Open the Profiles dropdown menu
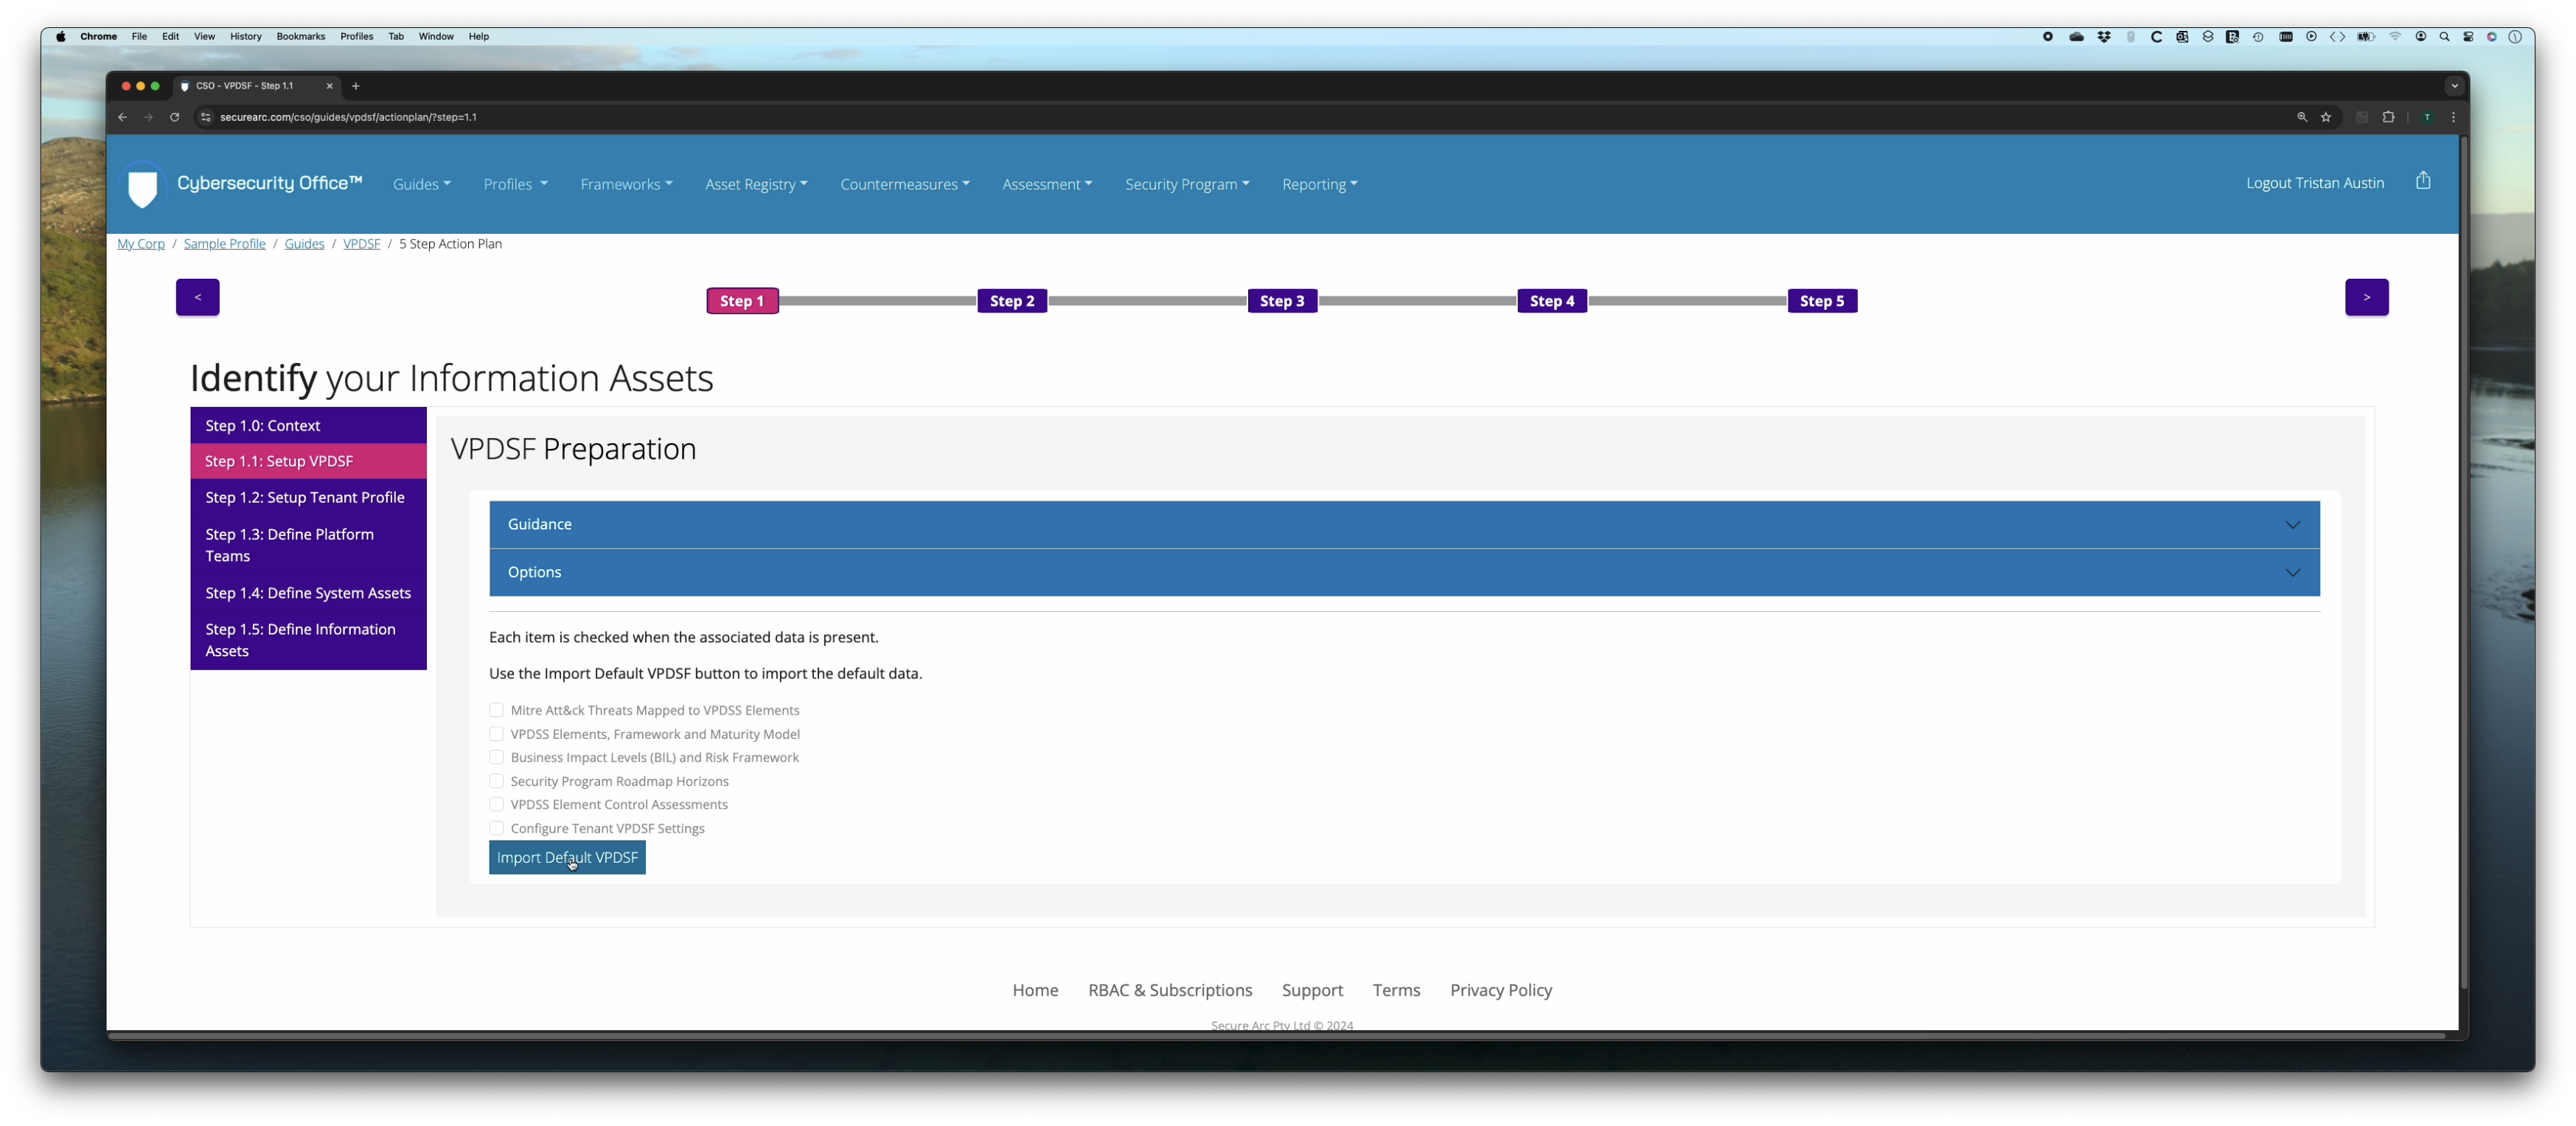2576x1126 pixels. pos(515,184)
